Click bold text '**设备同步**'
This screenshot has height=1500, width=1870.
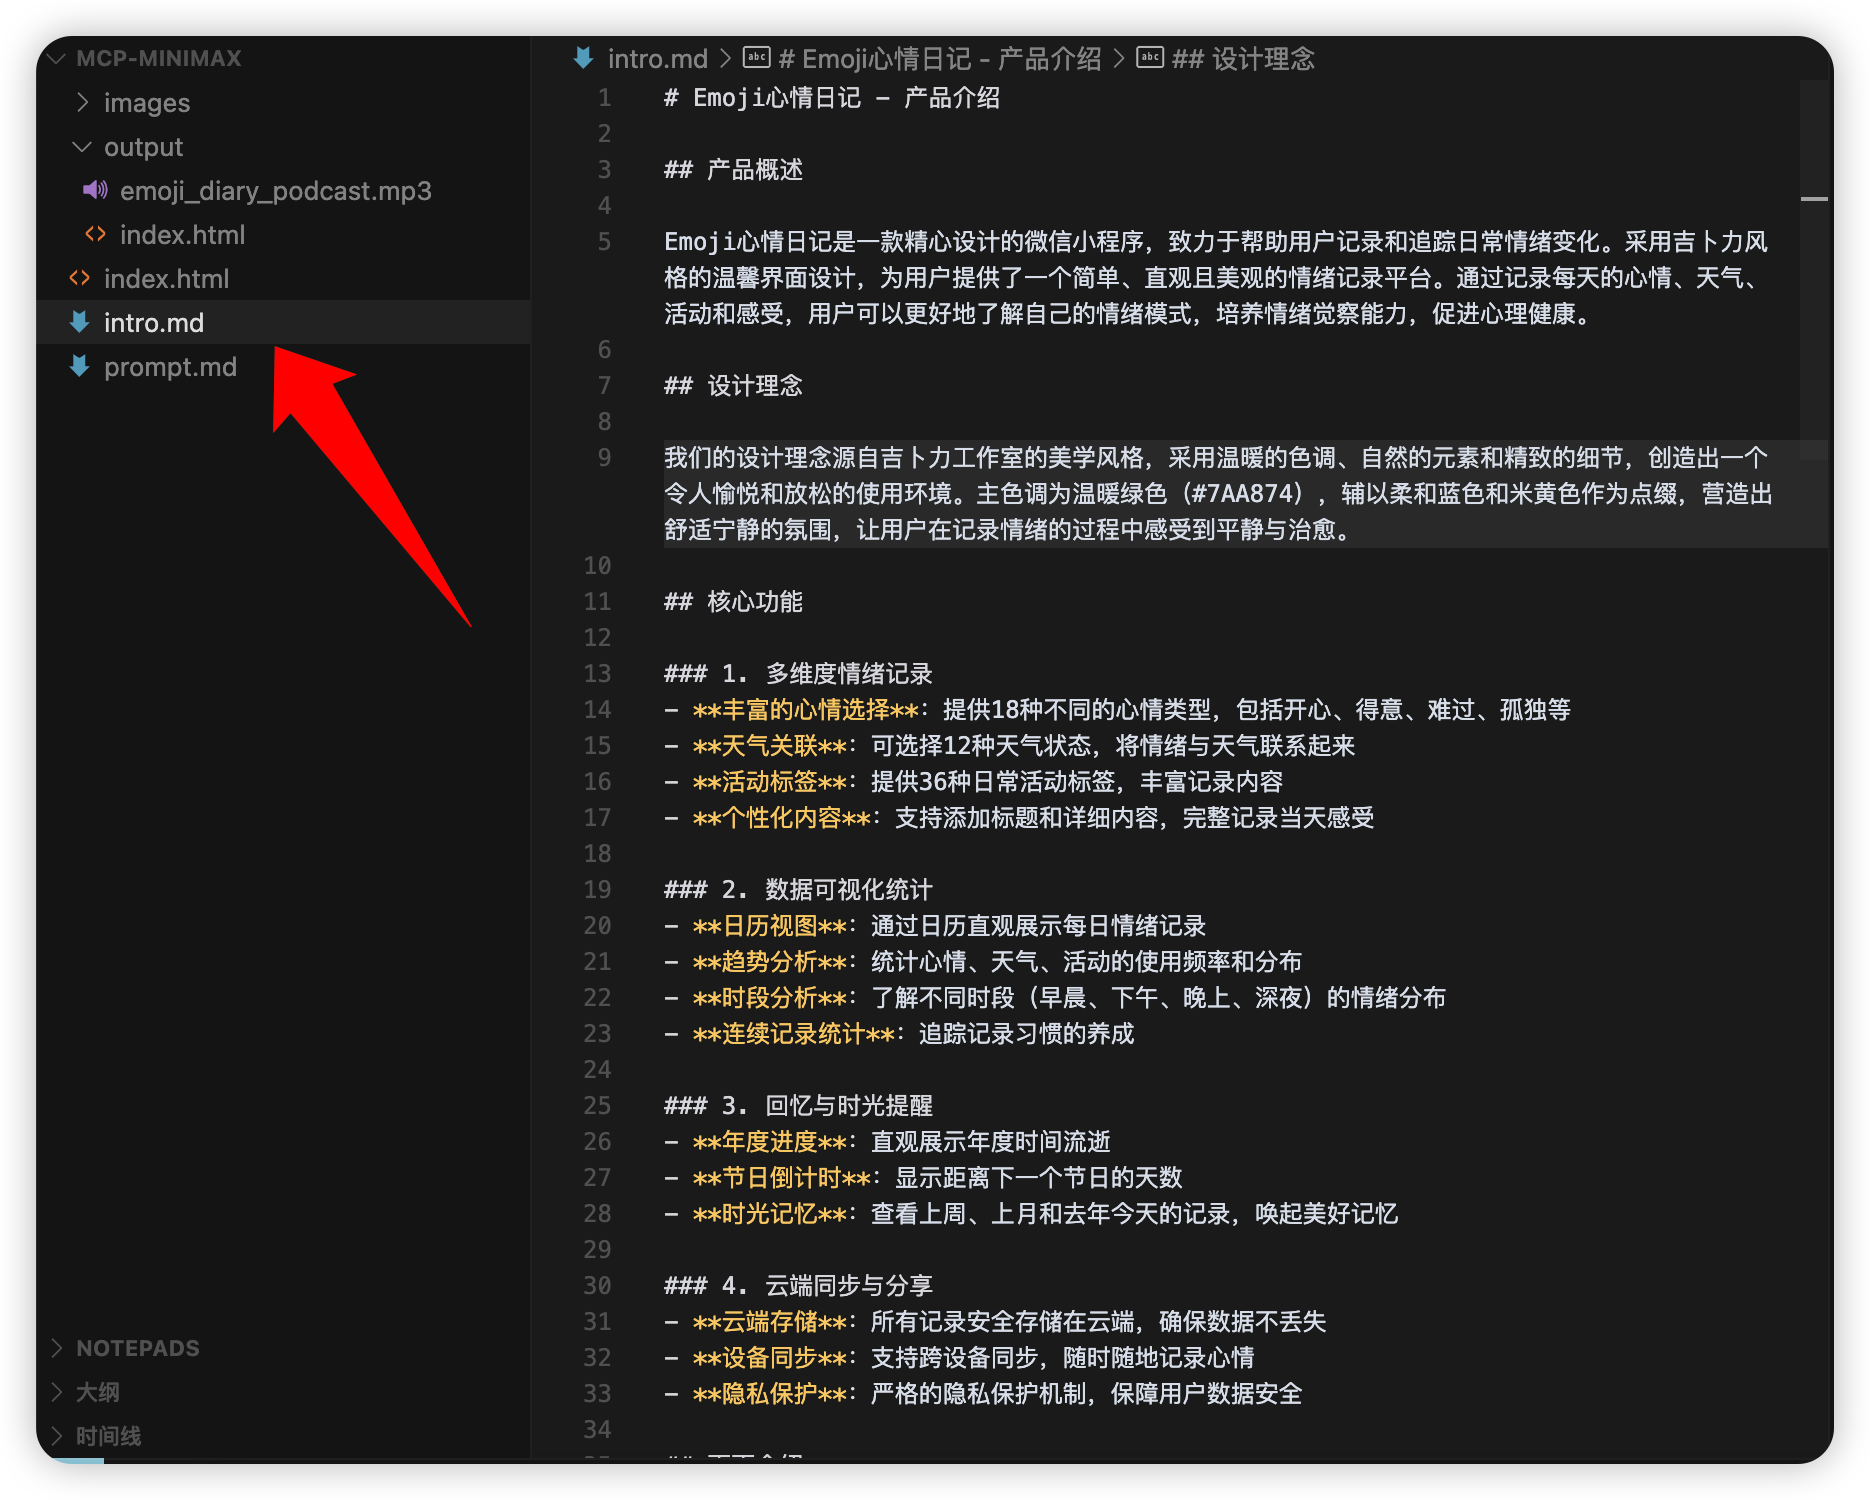pos(769,1358)
